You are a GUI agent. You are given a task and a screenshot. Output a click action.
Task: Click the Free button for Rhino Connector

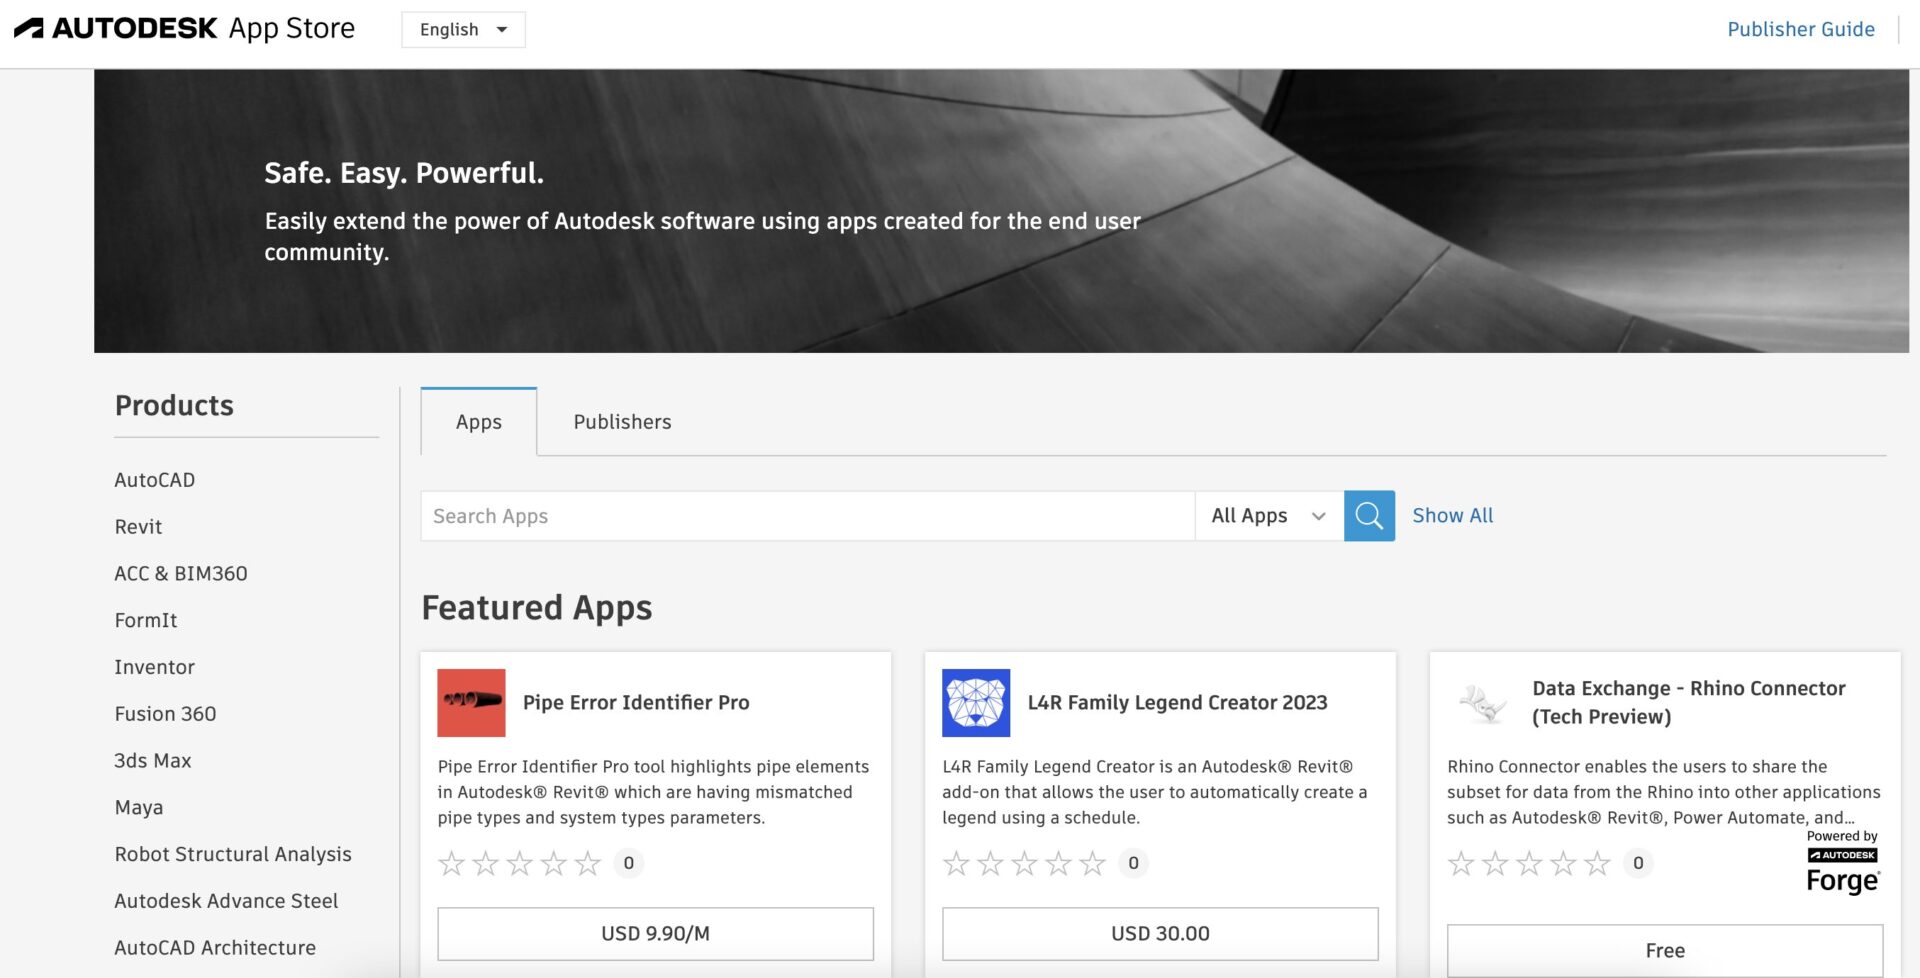pos(1665,951)
